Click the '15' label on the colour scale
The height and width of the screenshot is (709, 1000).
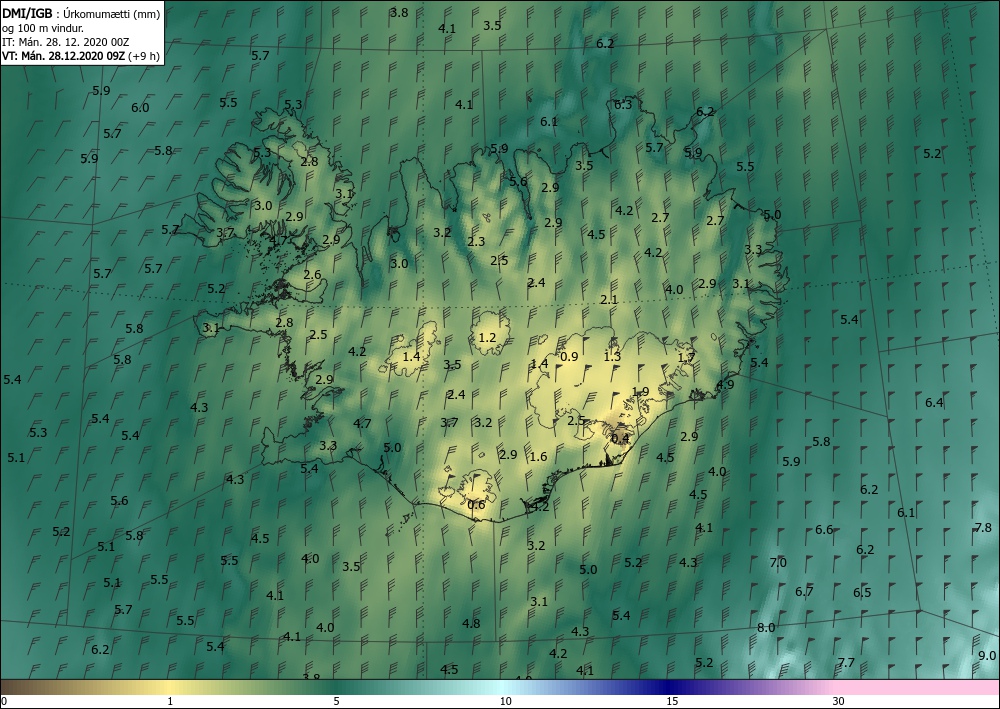point(672,702)
